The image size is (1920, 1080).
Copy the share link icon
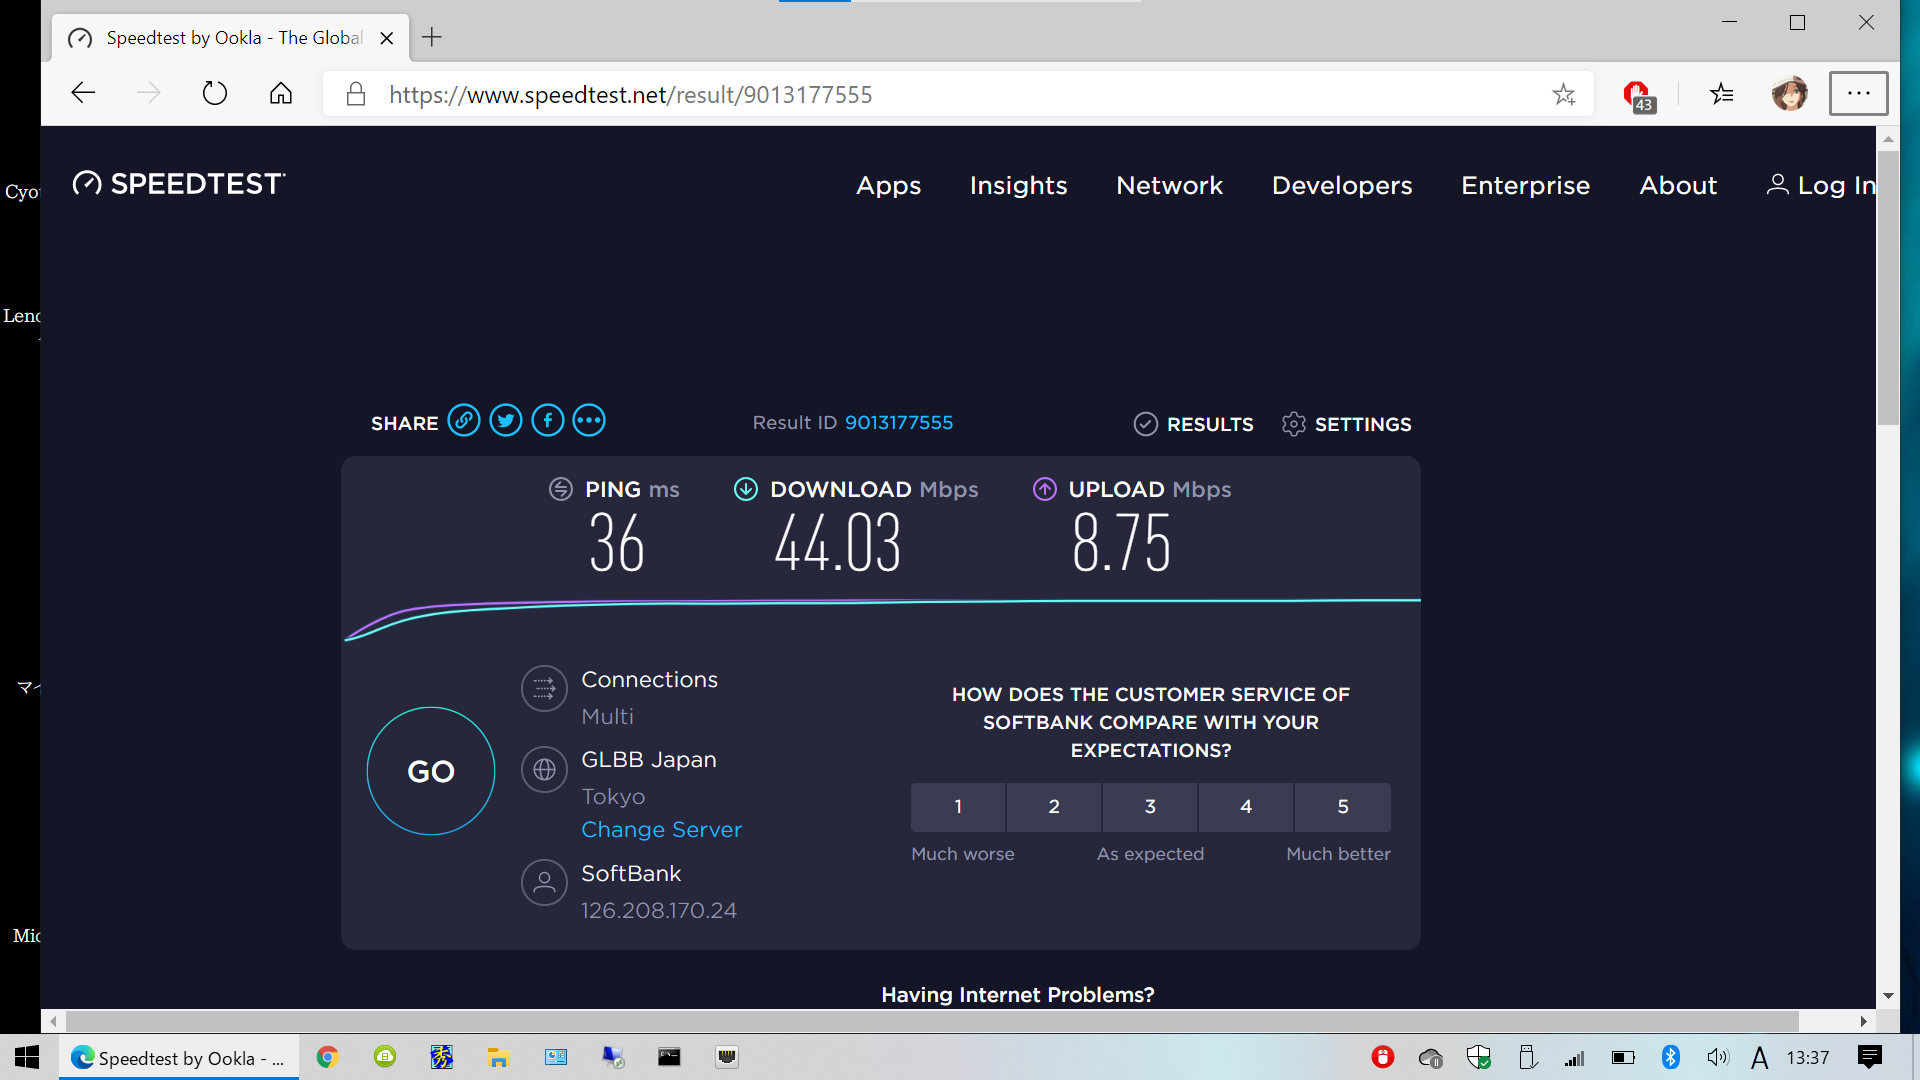463,421
